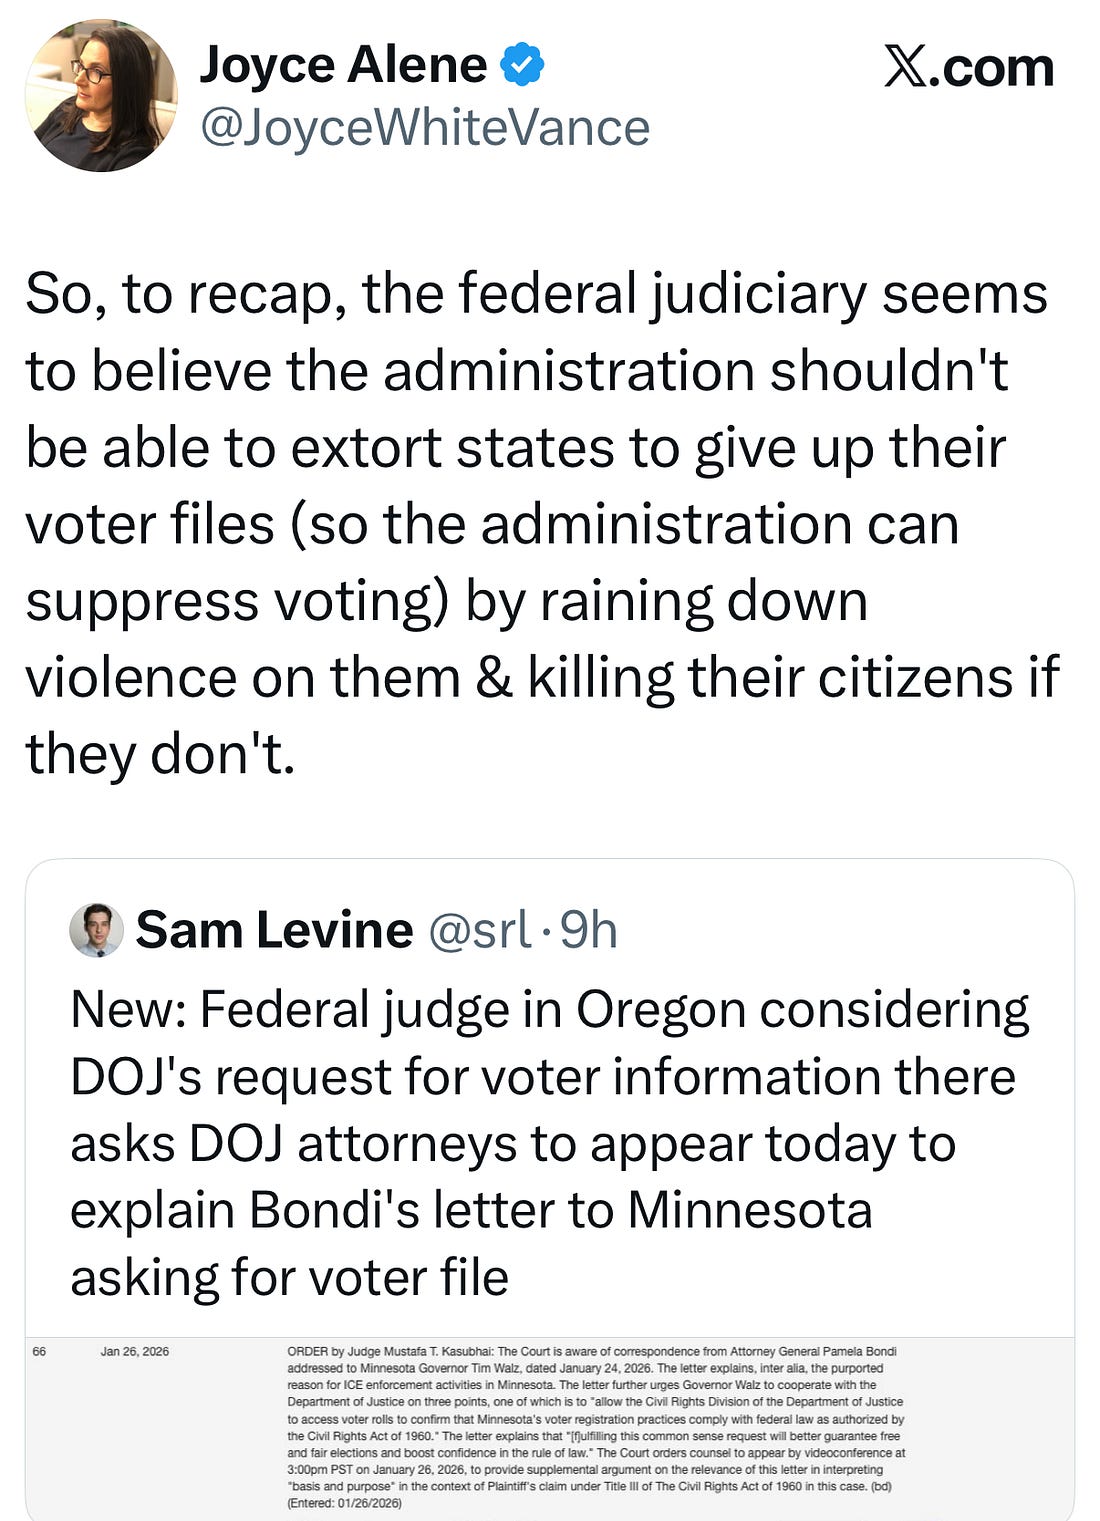Viewport: 1100px width, 1521px height.
Task: Click the X logo in the header
Action: (x=906, y=68)
